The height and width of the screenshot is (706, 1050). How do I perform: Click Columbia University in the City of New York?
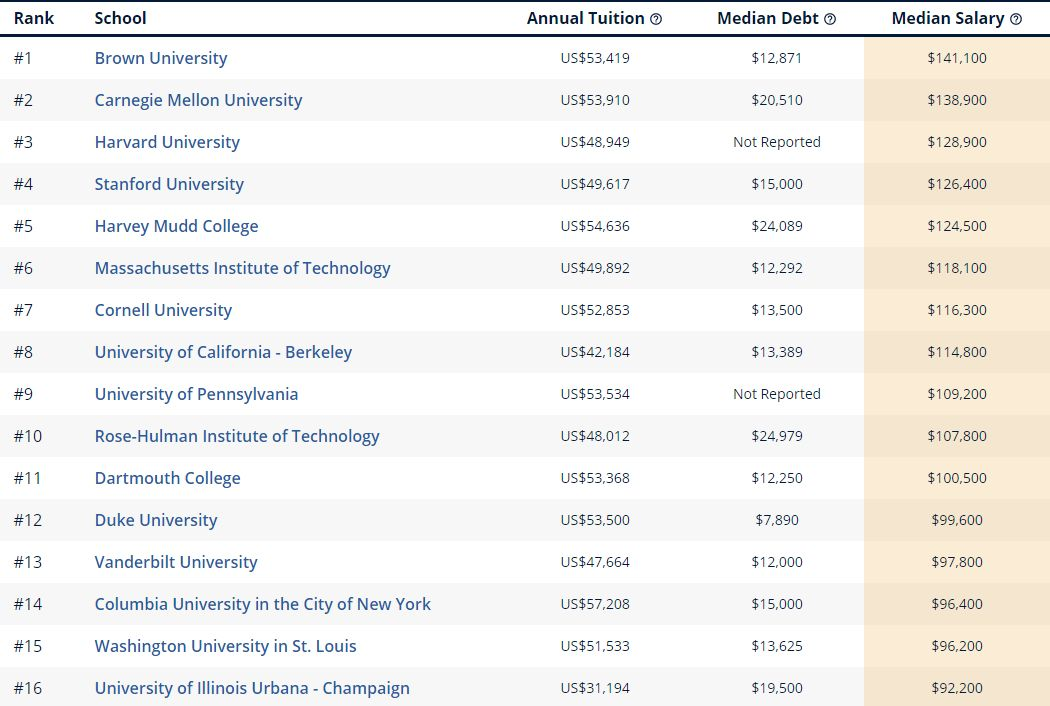pyautogui.click(x=263, y=604)
